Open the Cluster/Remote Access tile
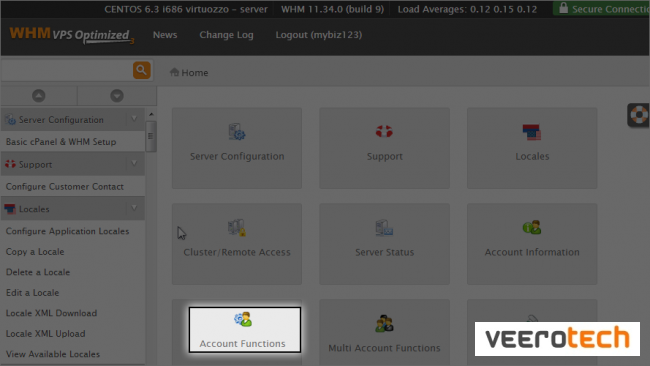 237,244
